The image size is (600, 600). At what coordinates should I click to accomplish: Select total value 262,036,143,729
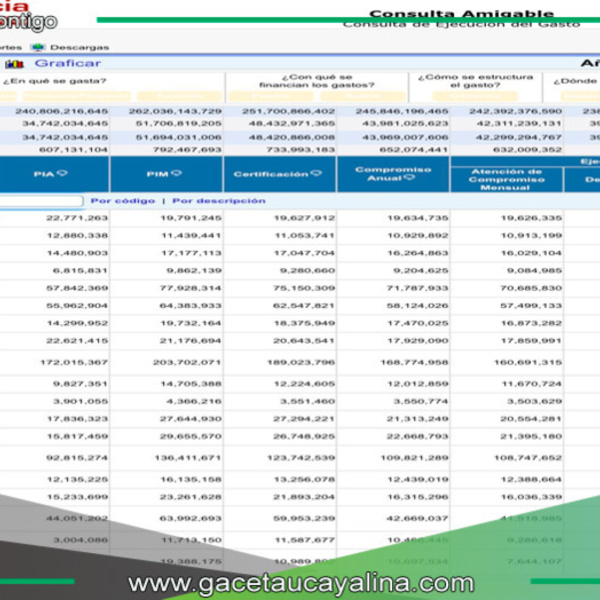tap(175, 111)
